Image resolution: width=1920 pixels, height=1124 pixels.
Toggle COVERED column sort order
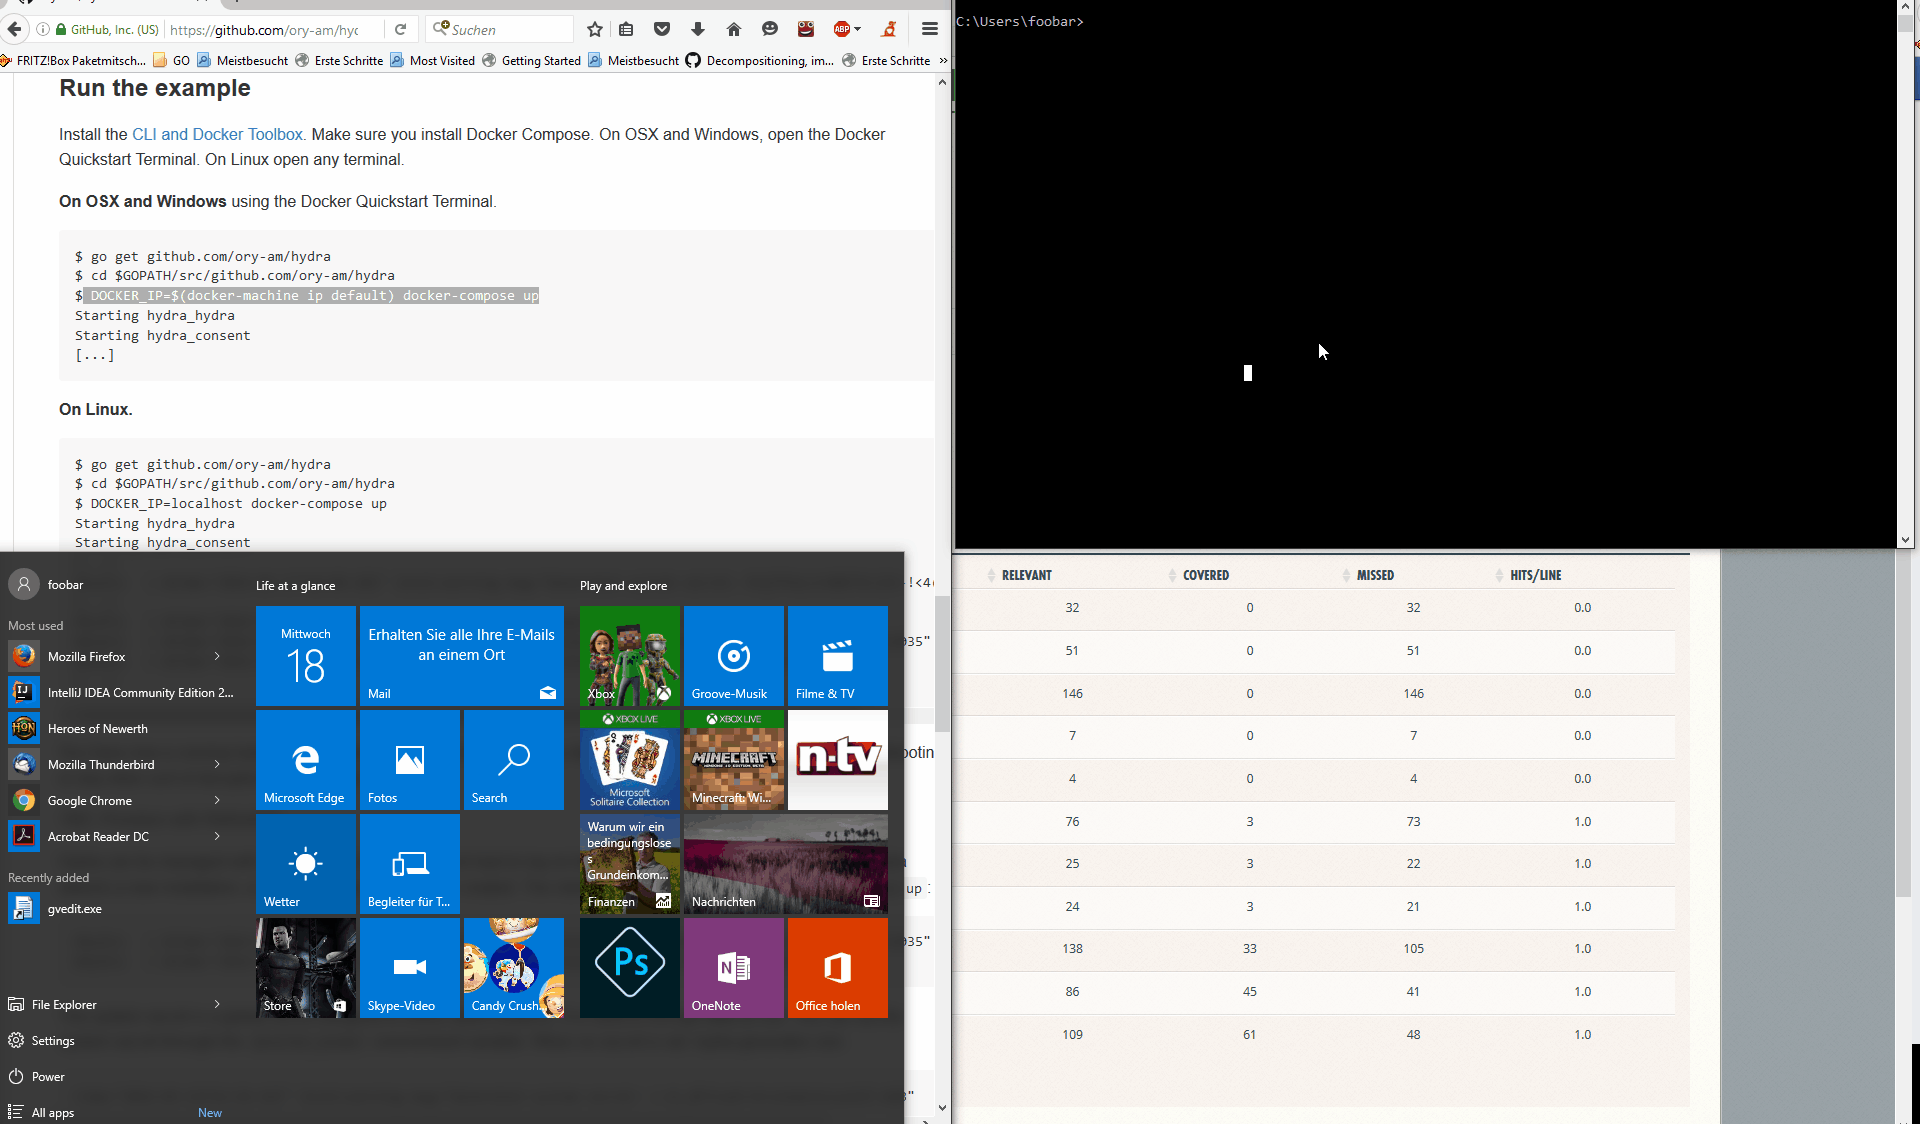(x=1206, y=575)
